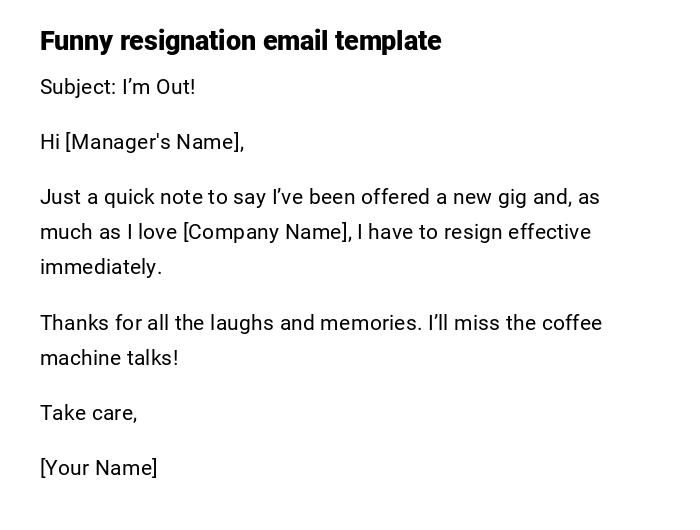
Task: Click the "[Manager's Name]" placeholder
Action: pyautogui.click(x=154, y=142)
